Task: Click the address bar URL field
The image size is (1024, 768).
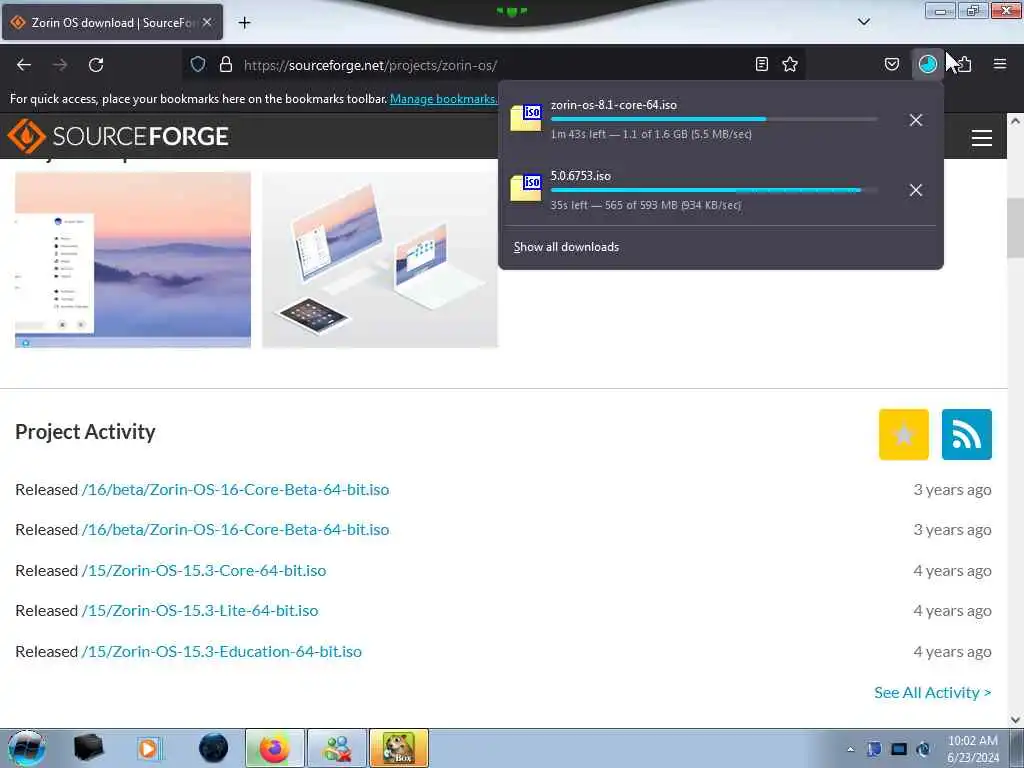Action: point(496,65)
